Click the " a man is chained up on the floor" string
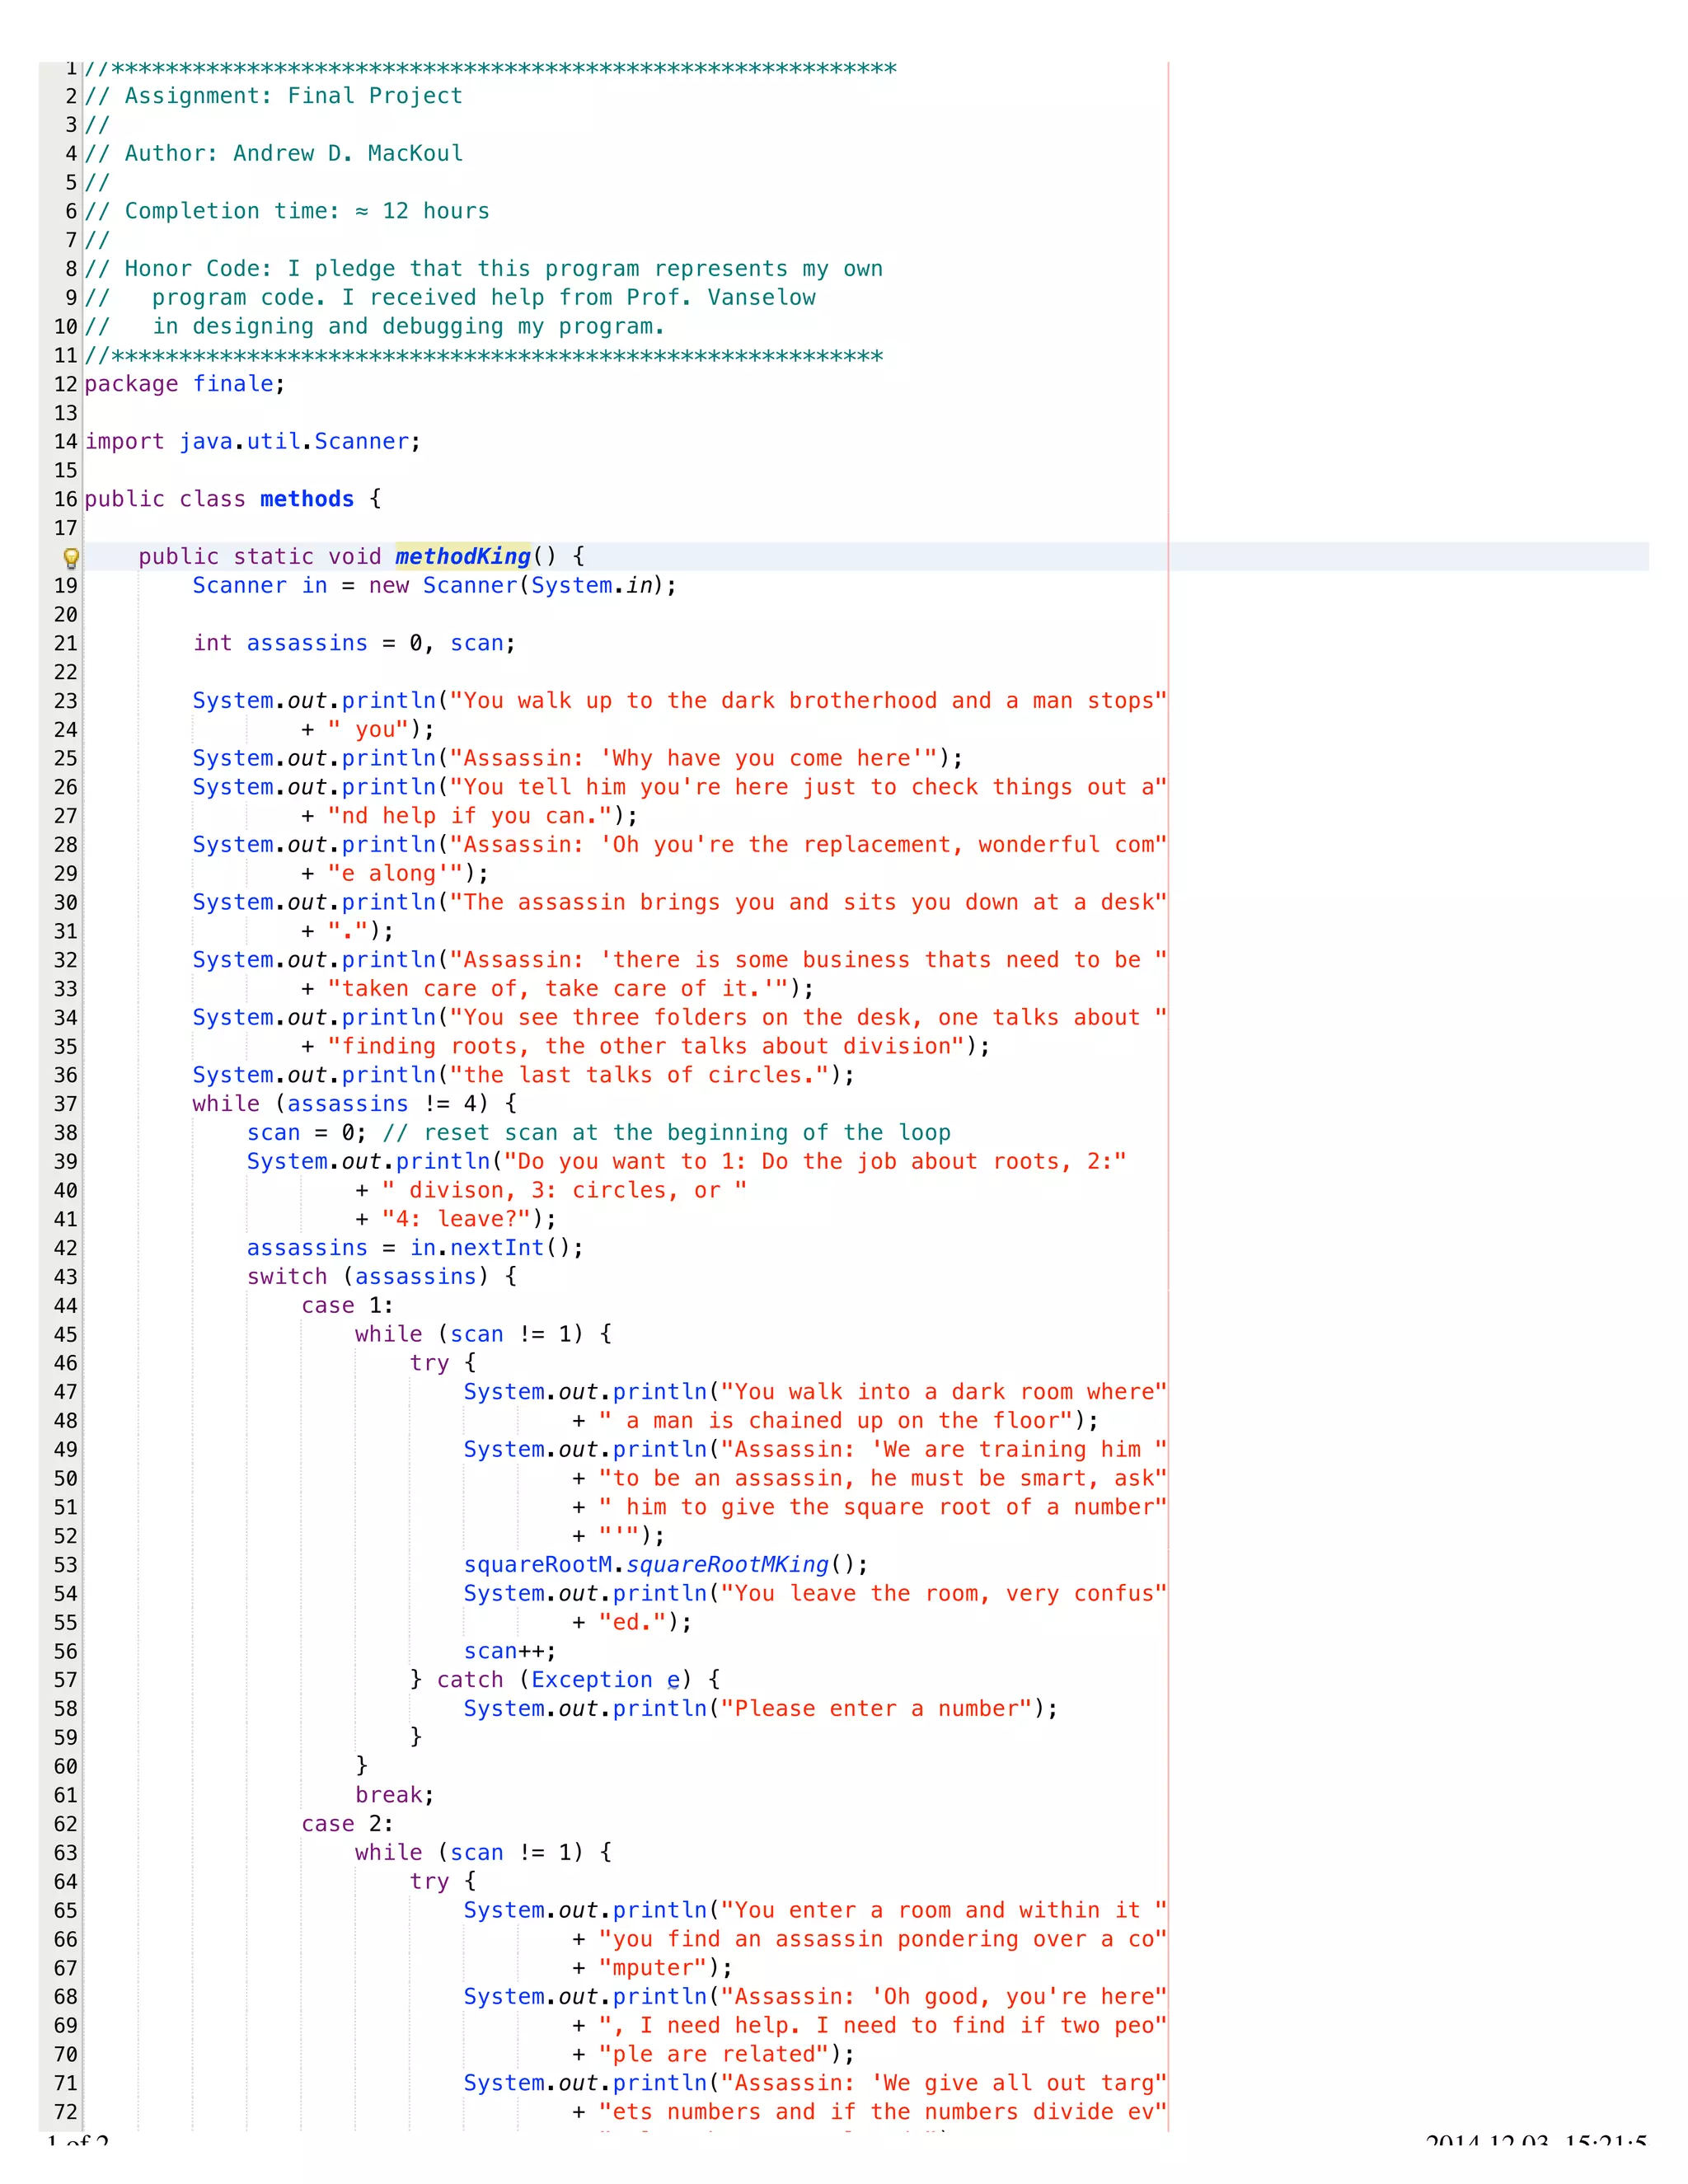Image resolution: width=1688 pixels, height=2184 pixels. 836,1421
